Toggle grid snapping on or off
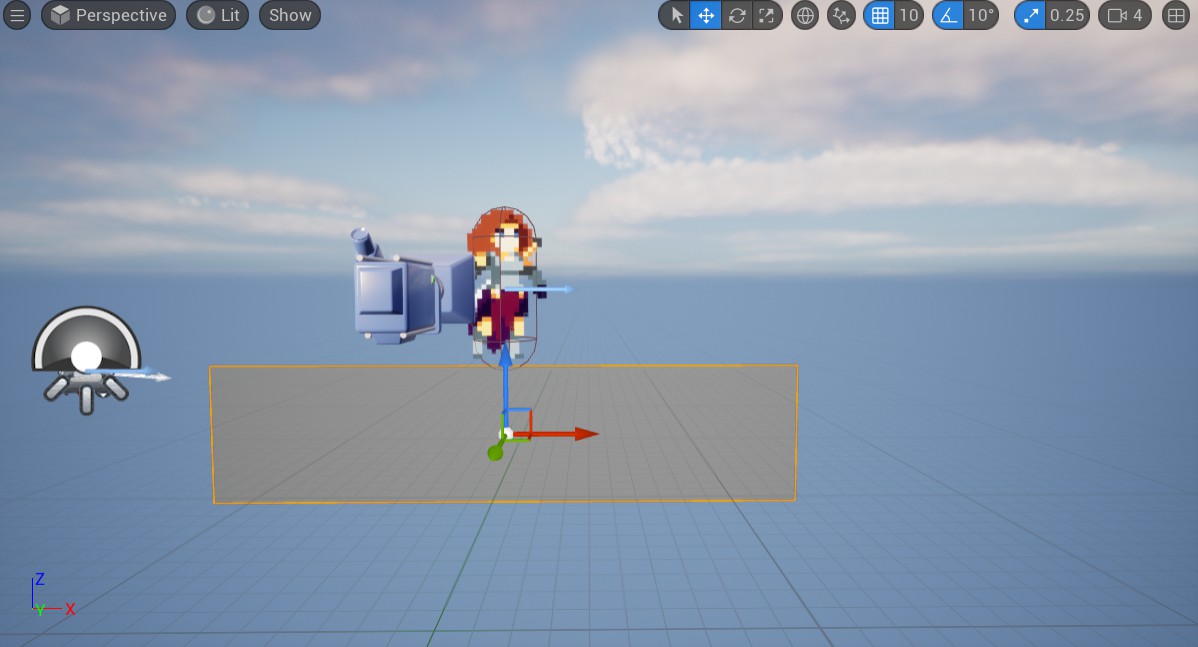 (879, 15)
